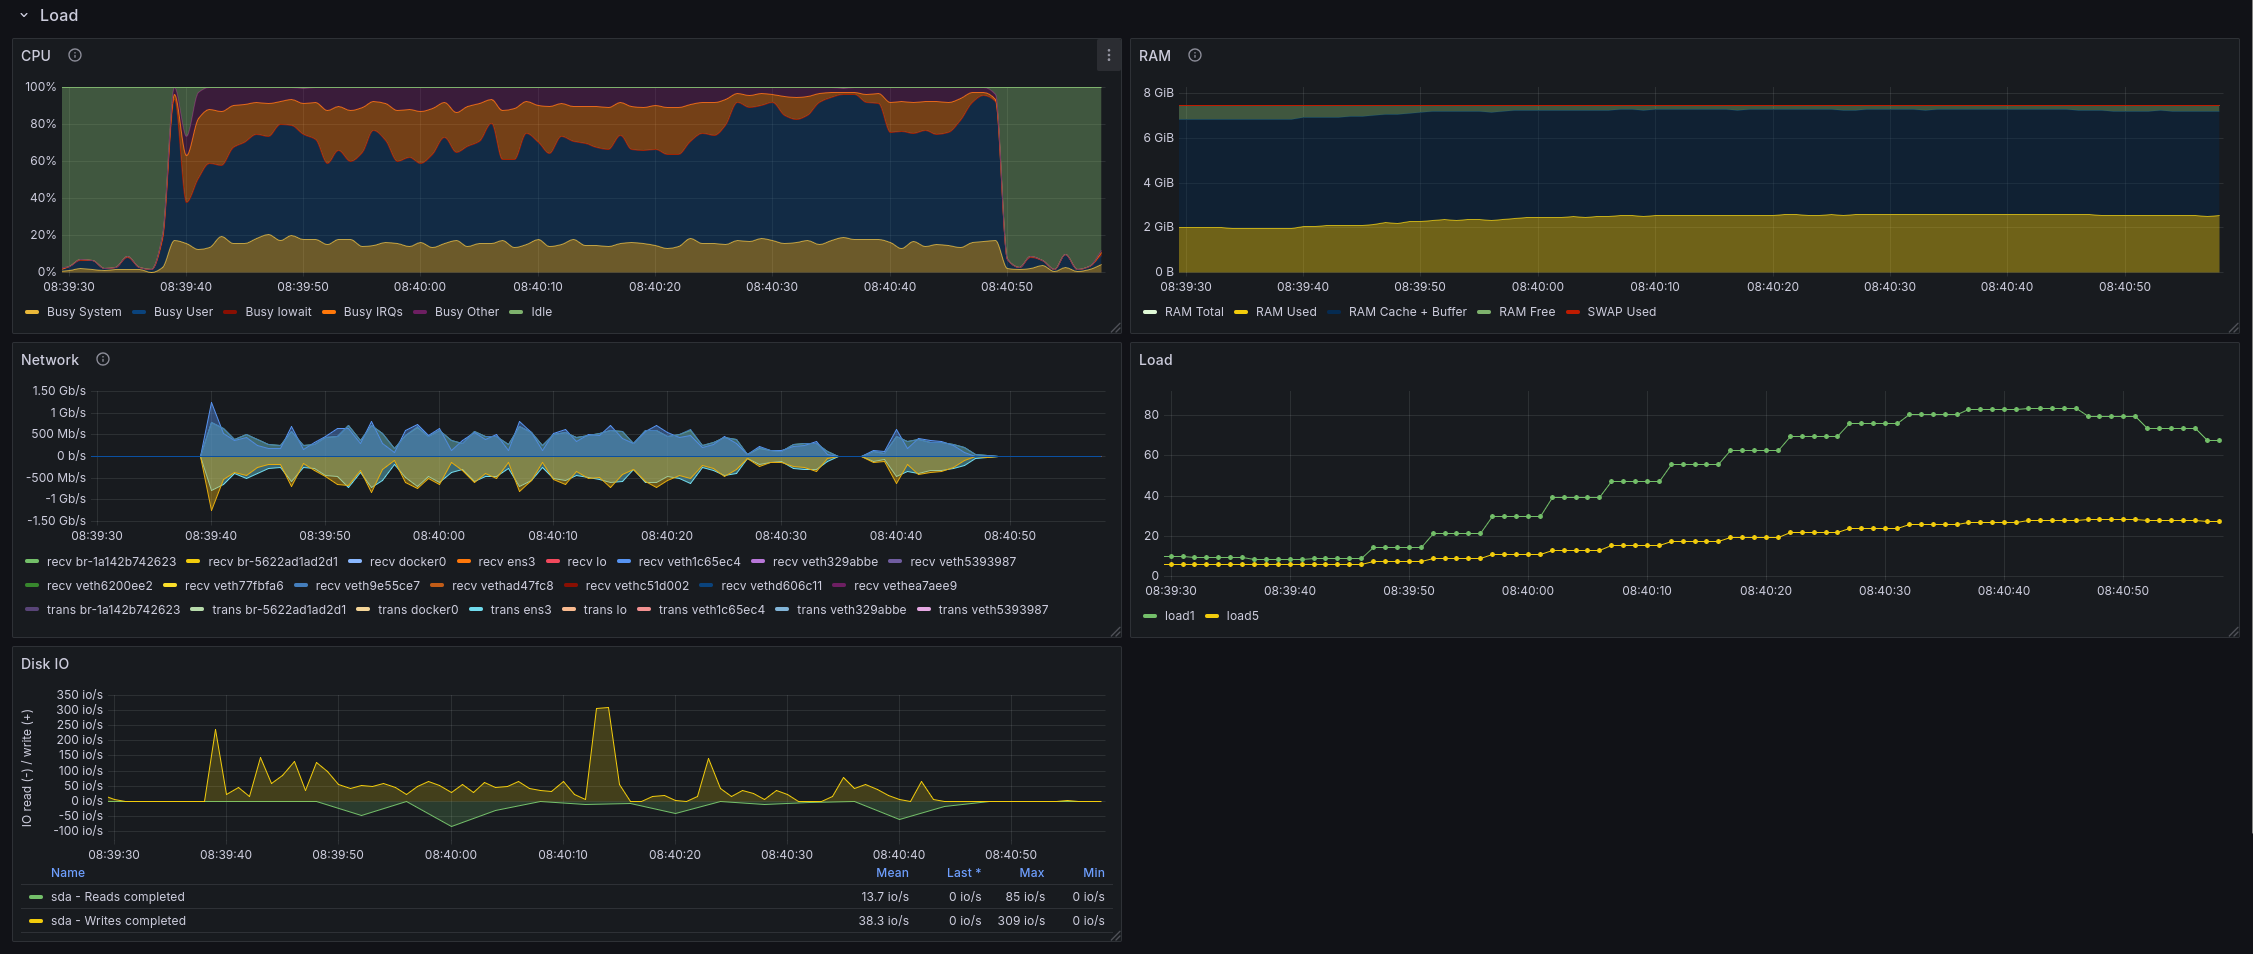This screenshot has height=954, width=2253.
Task: Click the resize handle of the load1/load5 panel
Action: (x=2234, y=632)
